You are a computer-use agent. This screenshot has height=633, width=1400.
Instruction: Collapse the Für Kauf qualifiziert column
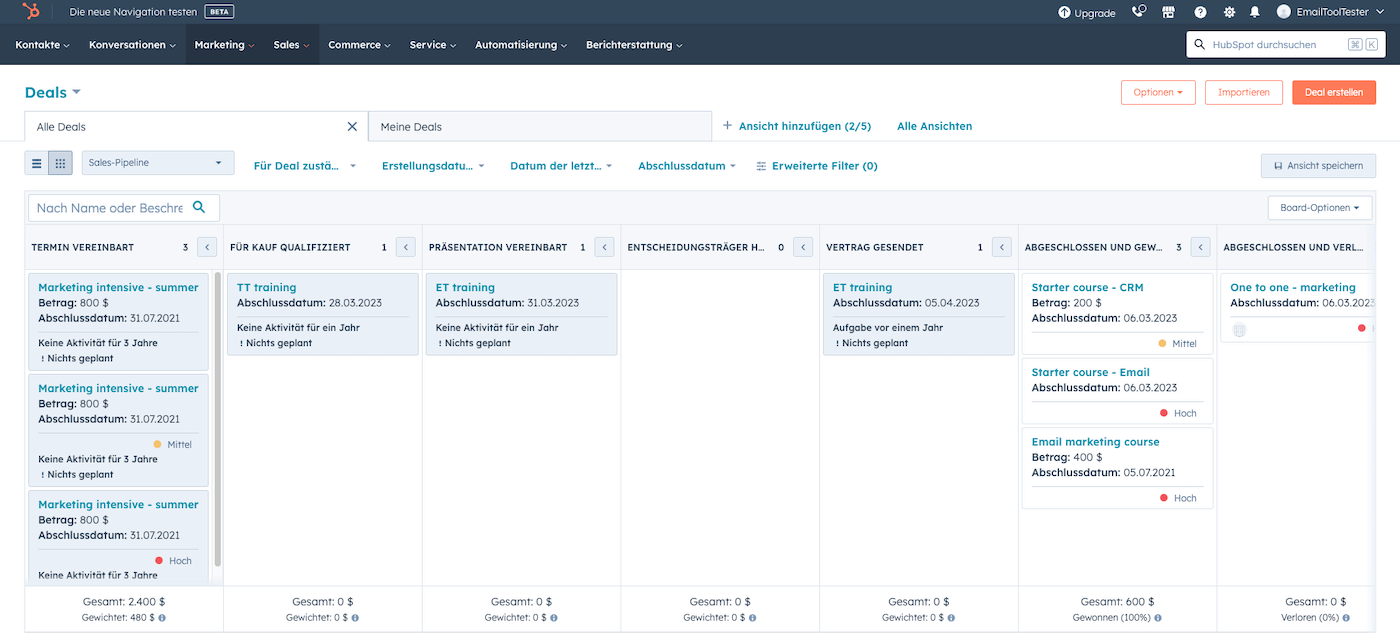(405, 247)
